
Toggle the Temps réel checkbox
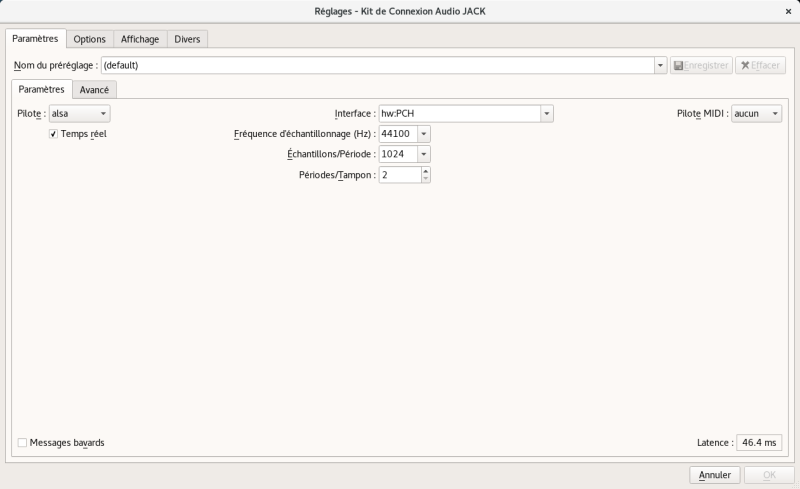53,134
